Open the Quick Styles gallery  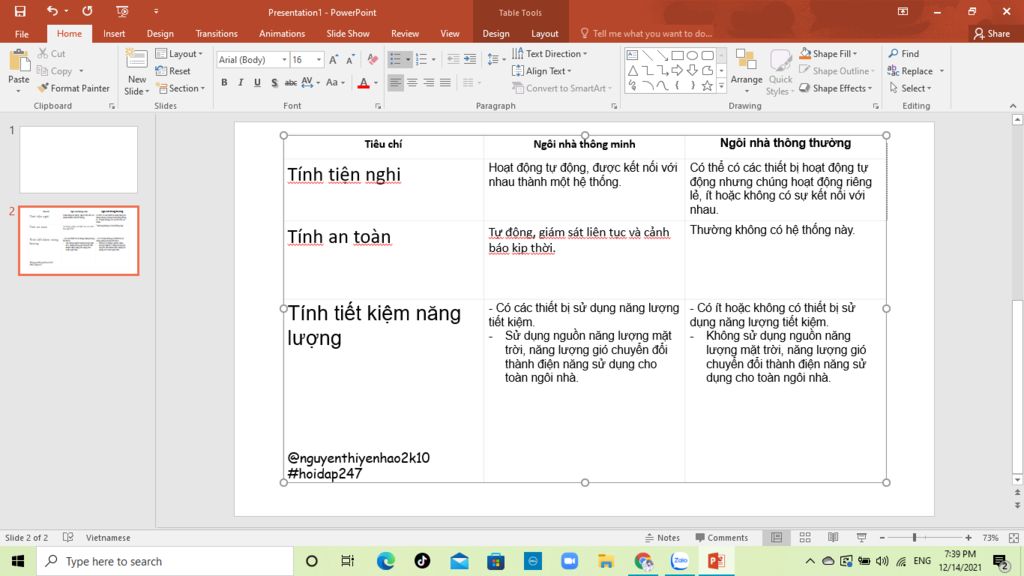click(x=780, y=72)
